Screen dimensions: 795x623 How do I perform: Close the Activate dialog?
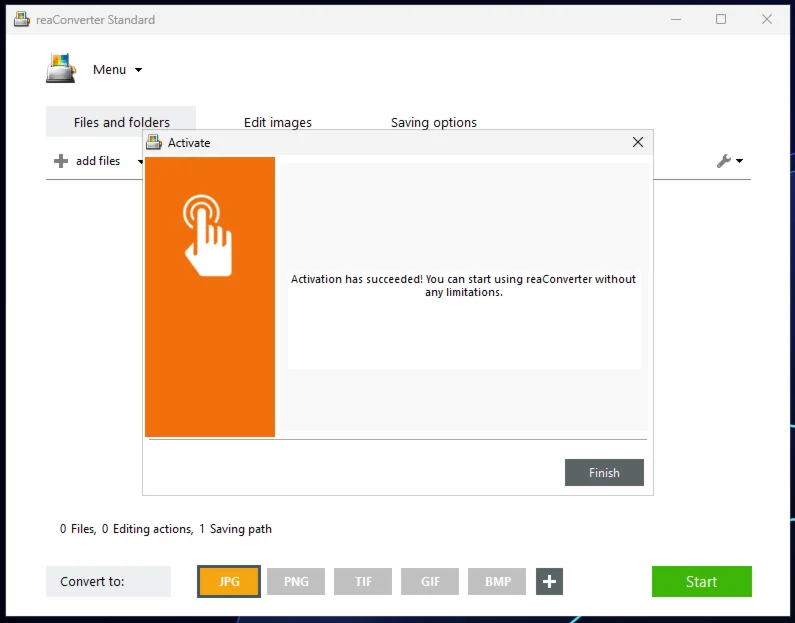638,142
